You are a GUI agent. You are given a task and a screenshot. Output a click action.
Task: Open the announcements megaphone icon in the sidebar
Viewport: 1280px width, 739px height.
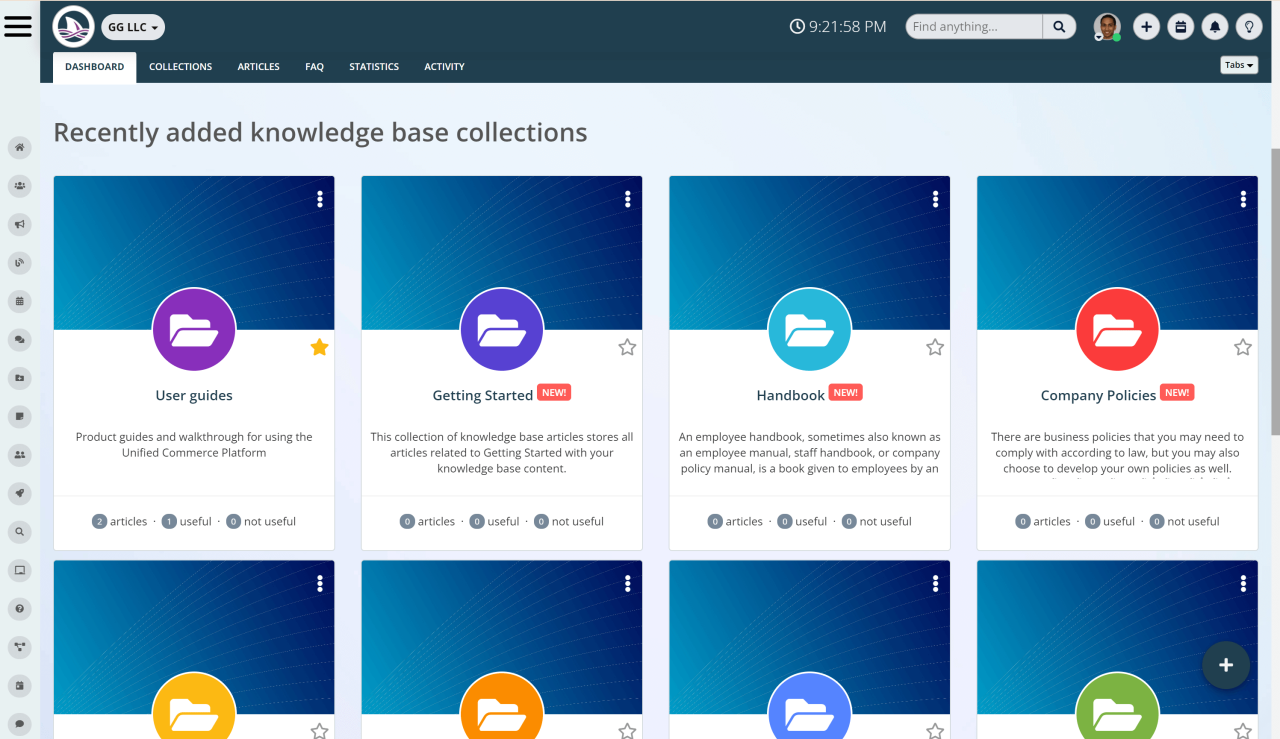coord(19,224)
